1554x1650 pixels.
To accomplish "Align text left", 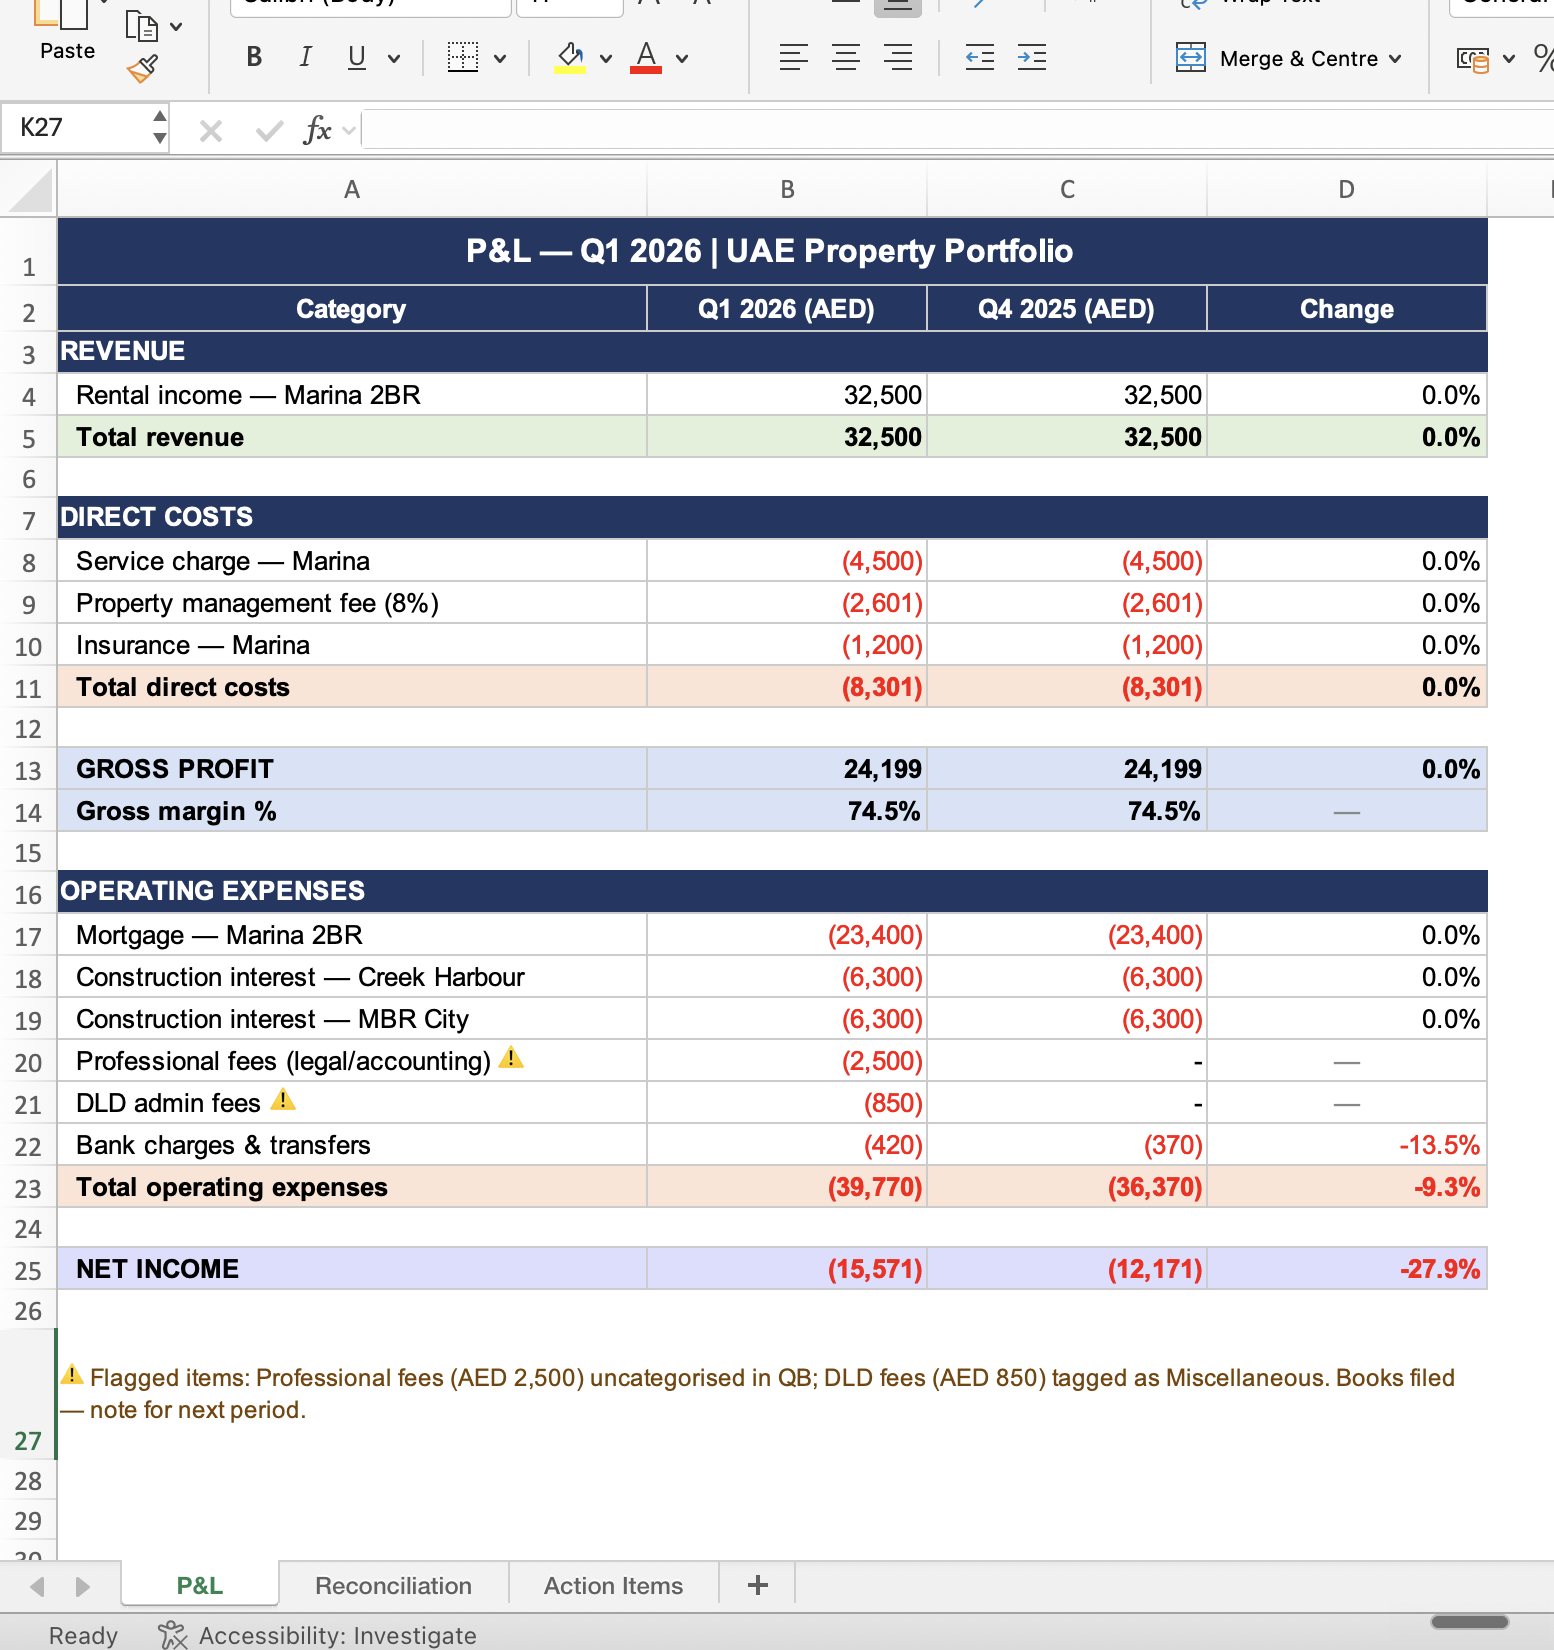I will point(793,58).
